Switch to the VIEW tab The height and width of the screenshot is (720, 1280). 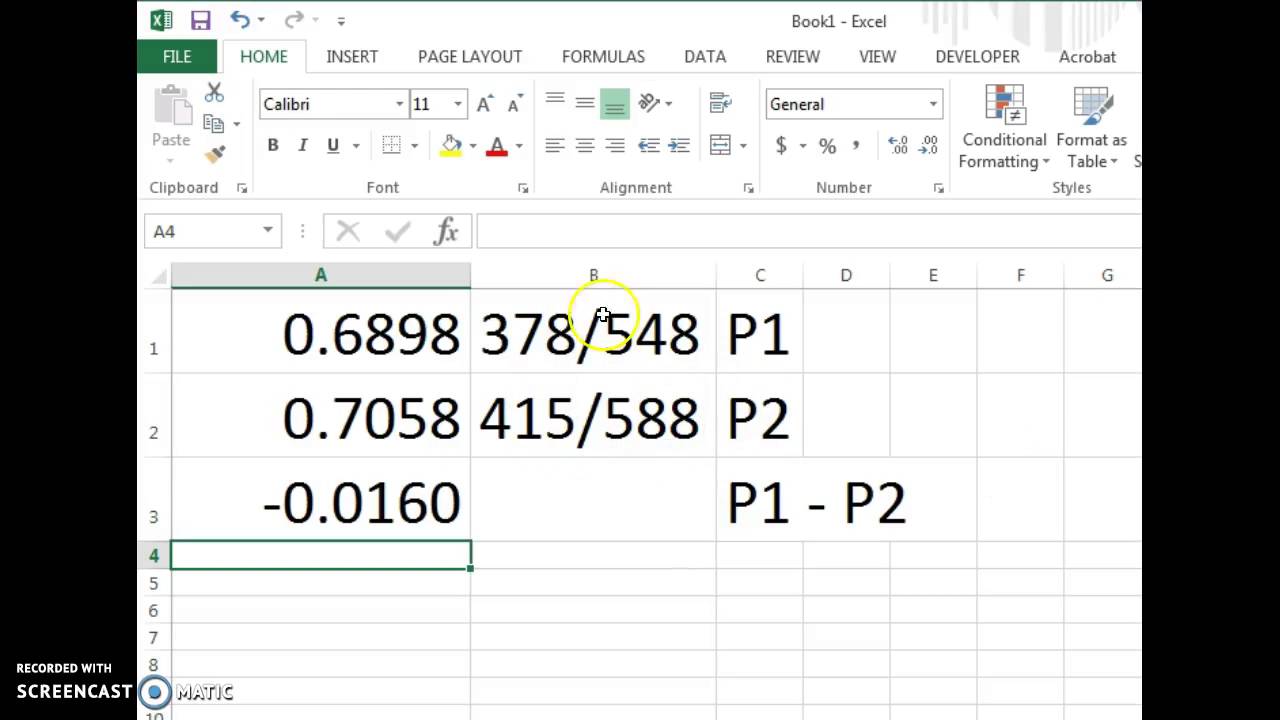[877, 57]
